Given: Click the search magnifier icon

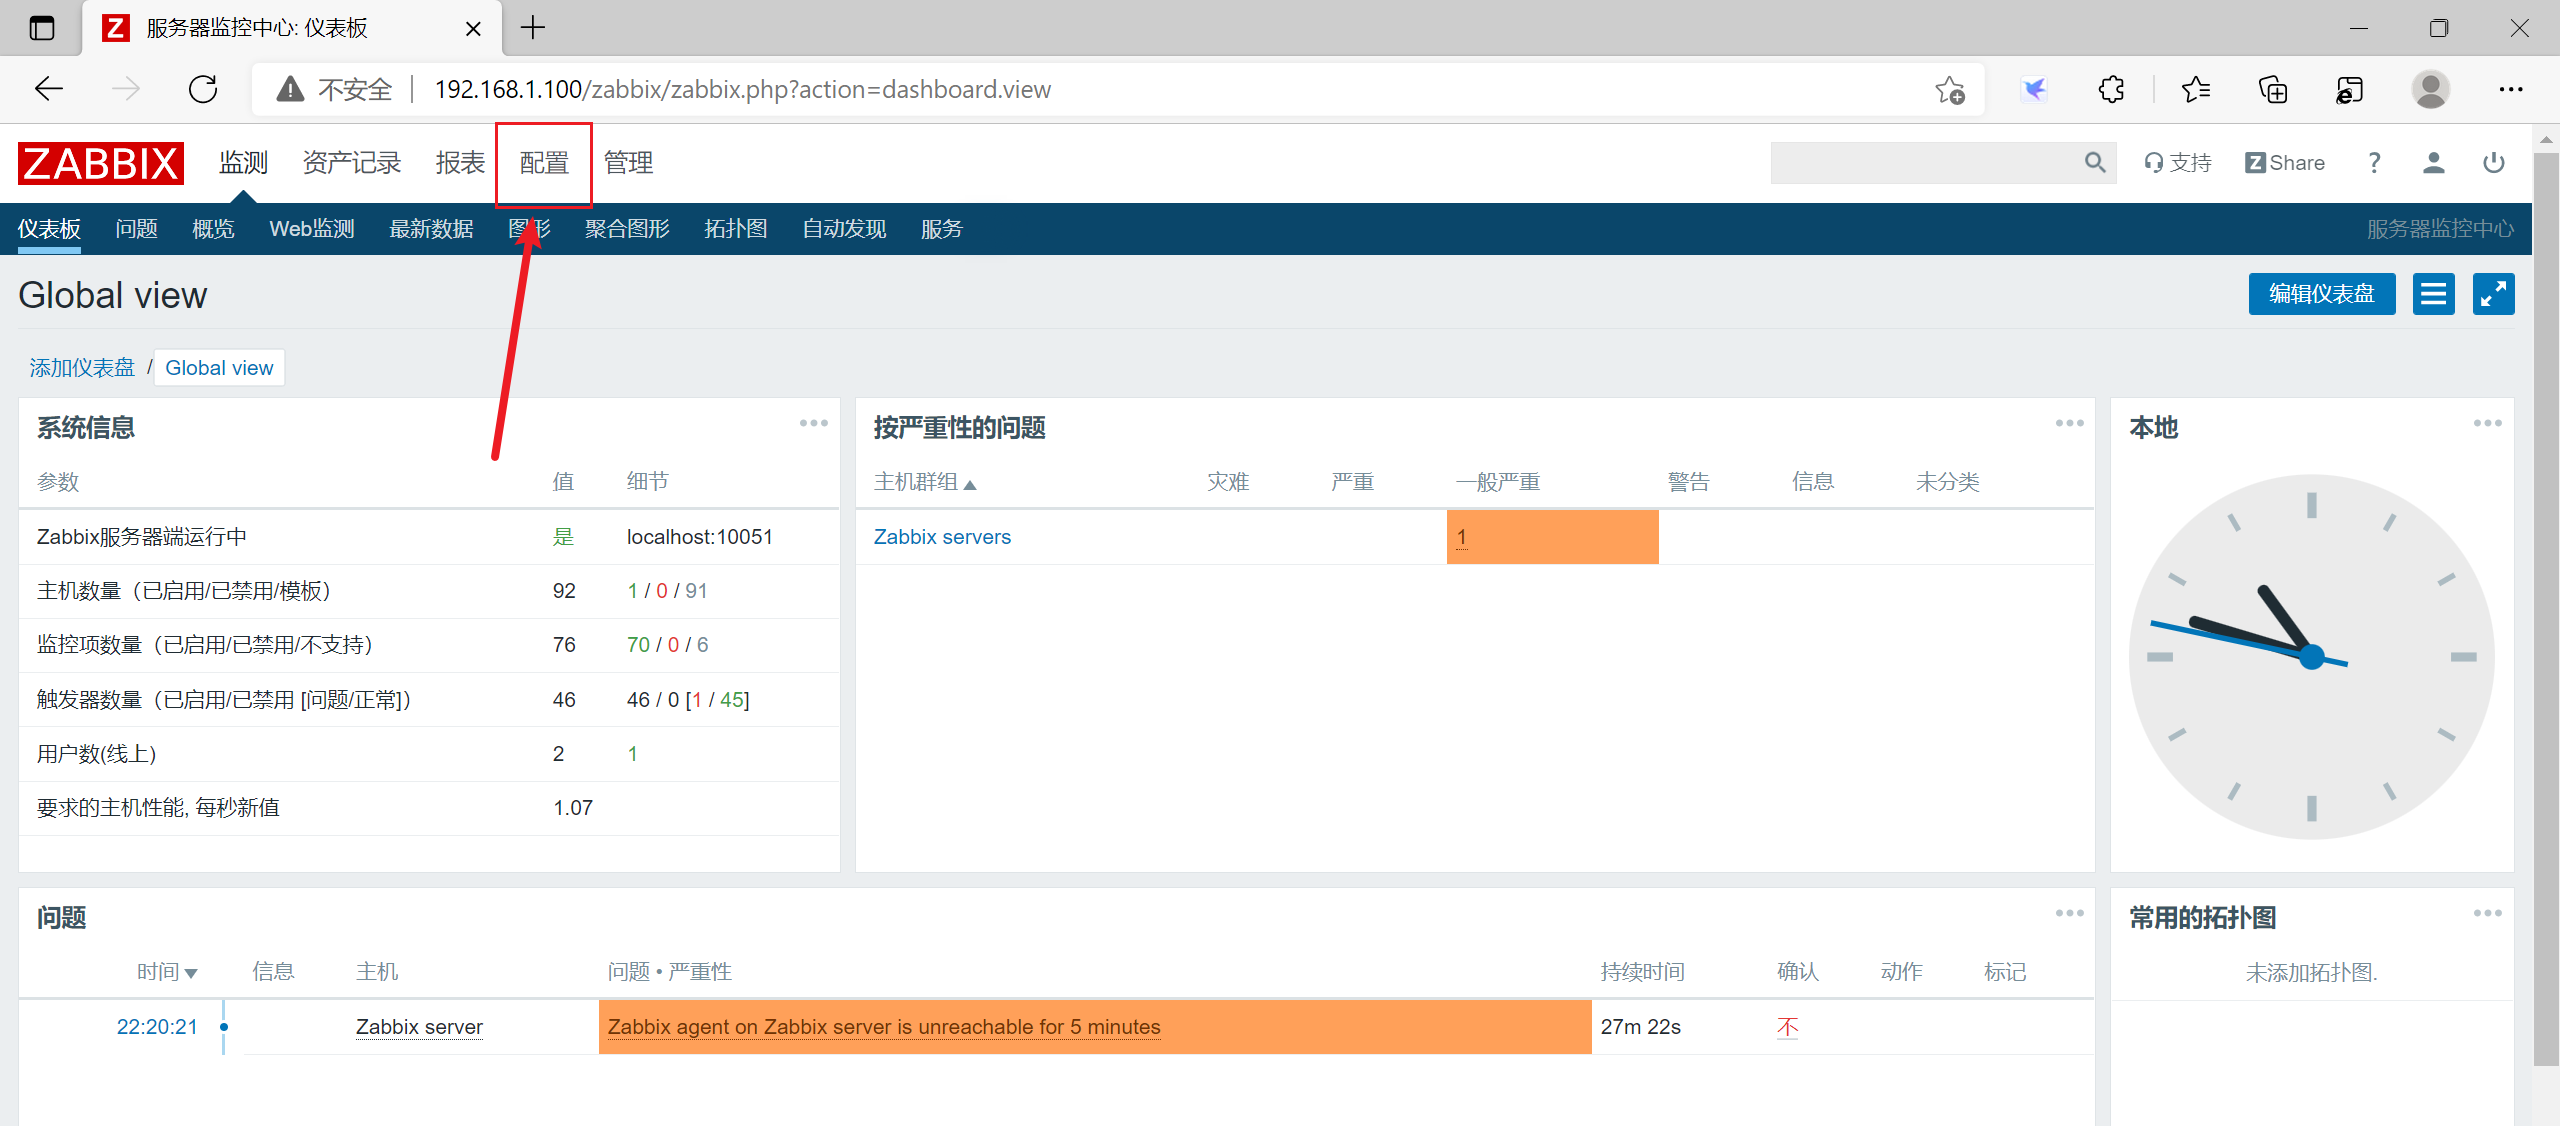Looking at the screenshot, I should coord(2095,163).
